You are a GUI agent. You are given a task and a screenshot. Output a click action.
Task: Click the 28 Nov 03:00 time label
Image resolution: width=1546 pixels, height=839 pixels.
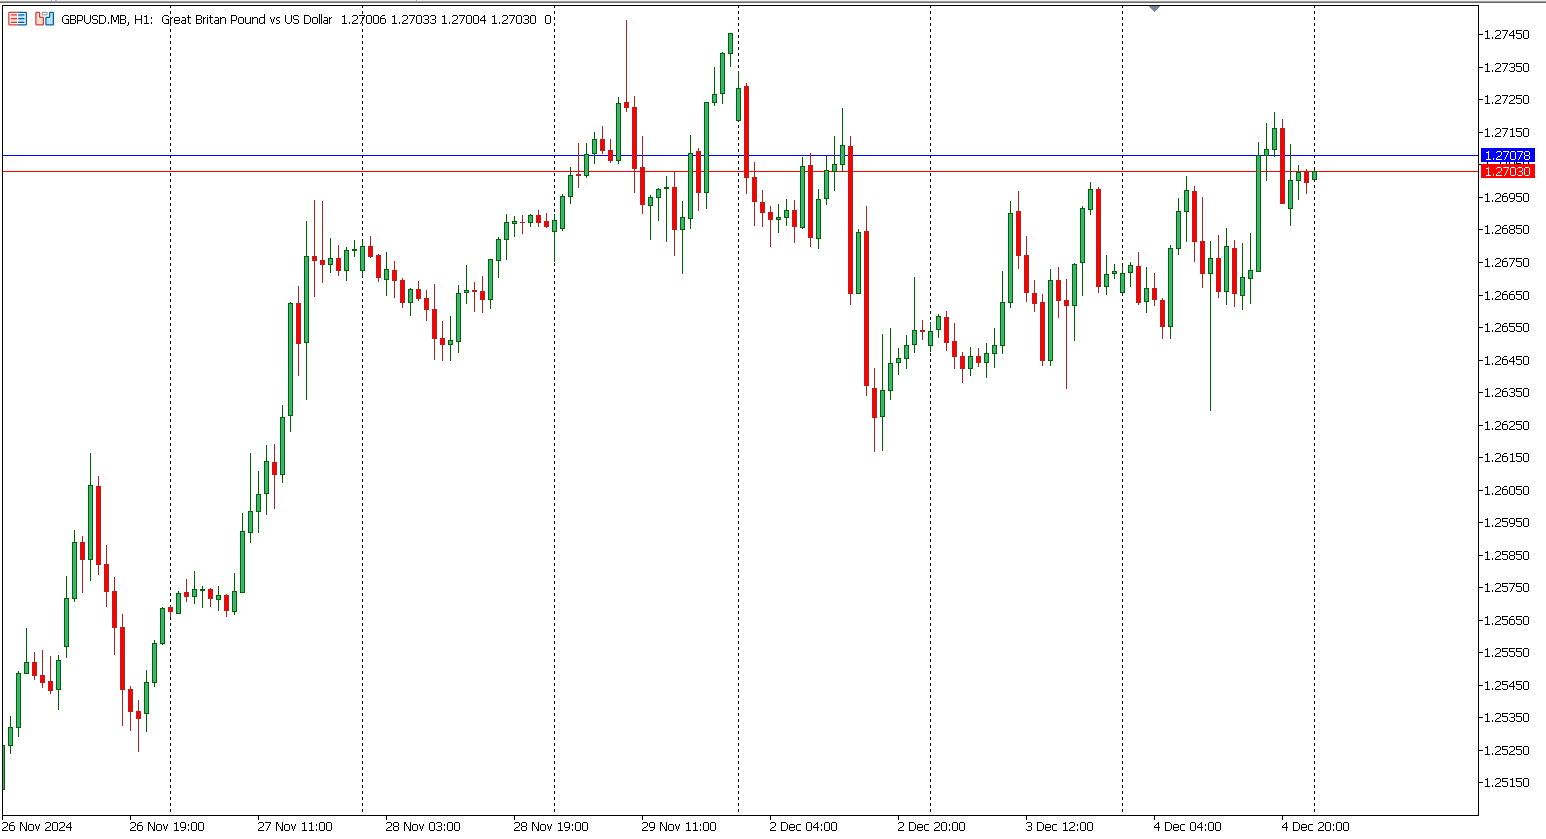[423, 826]
